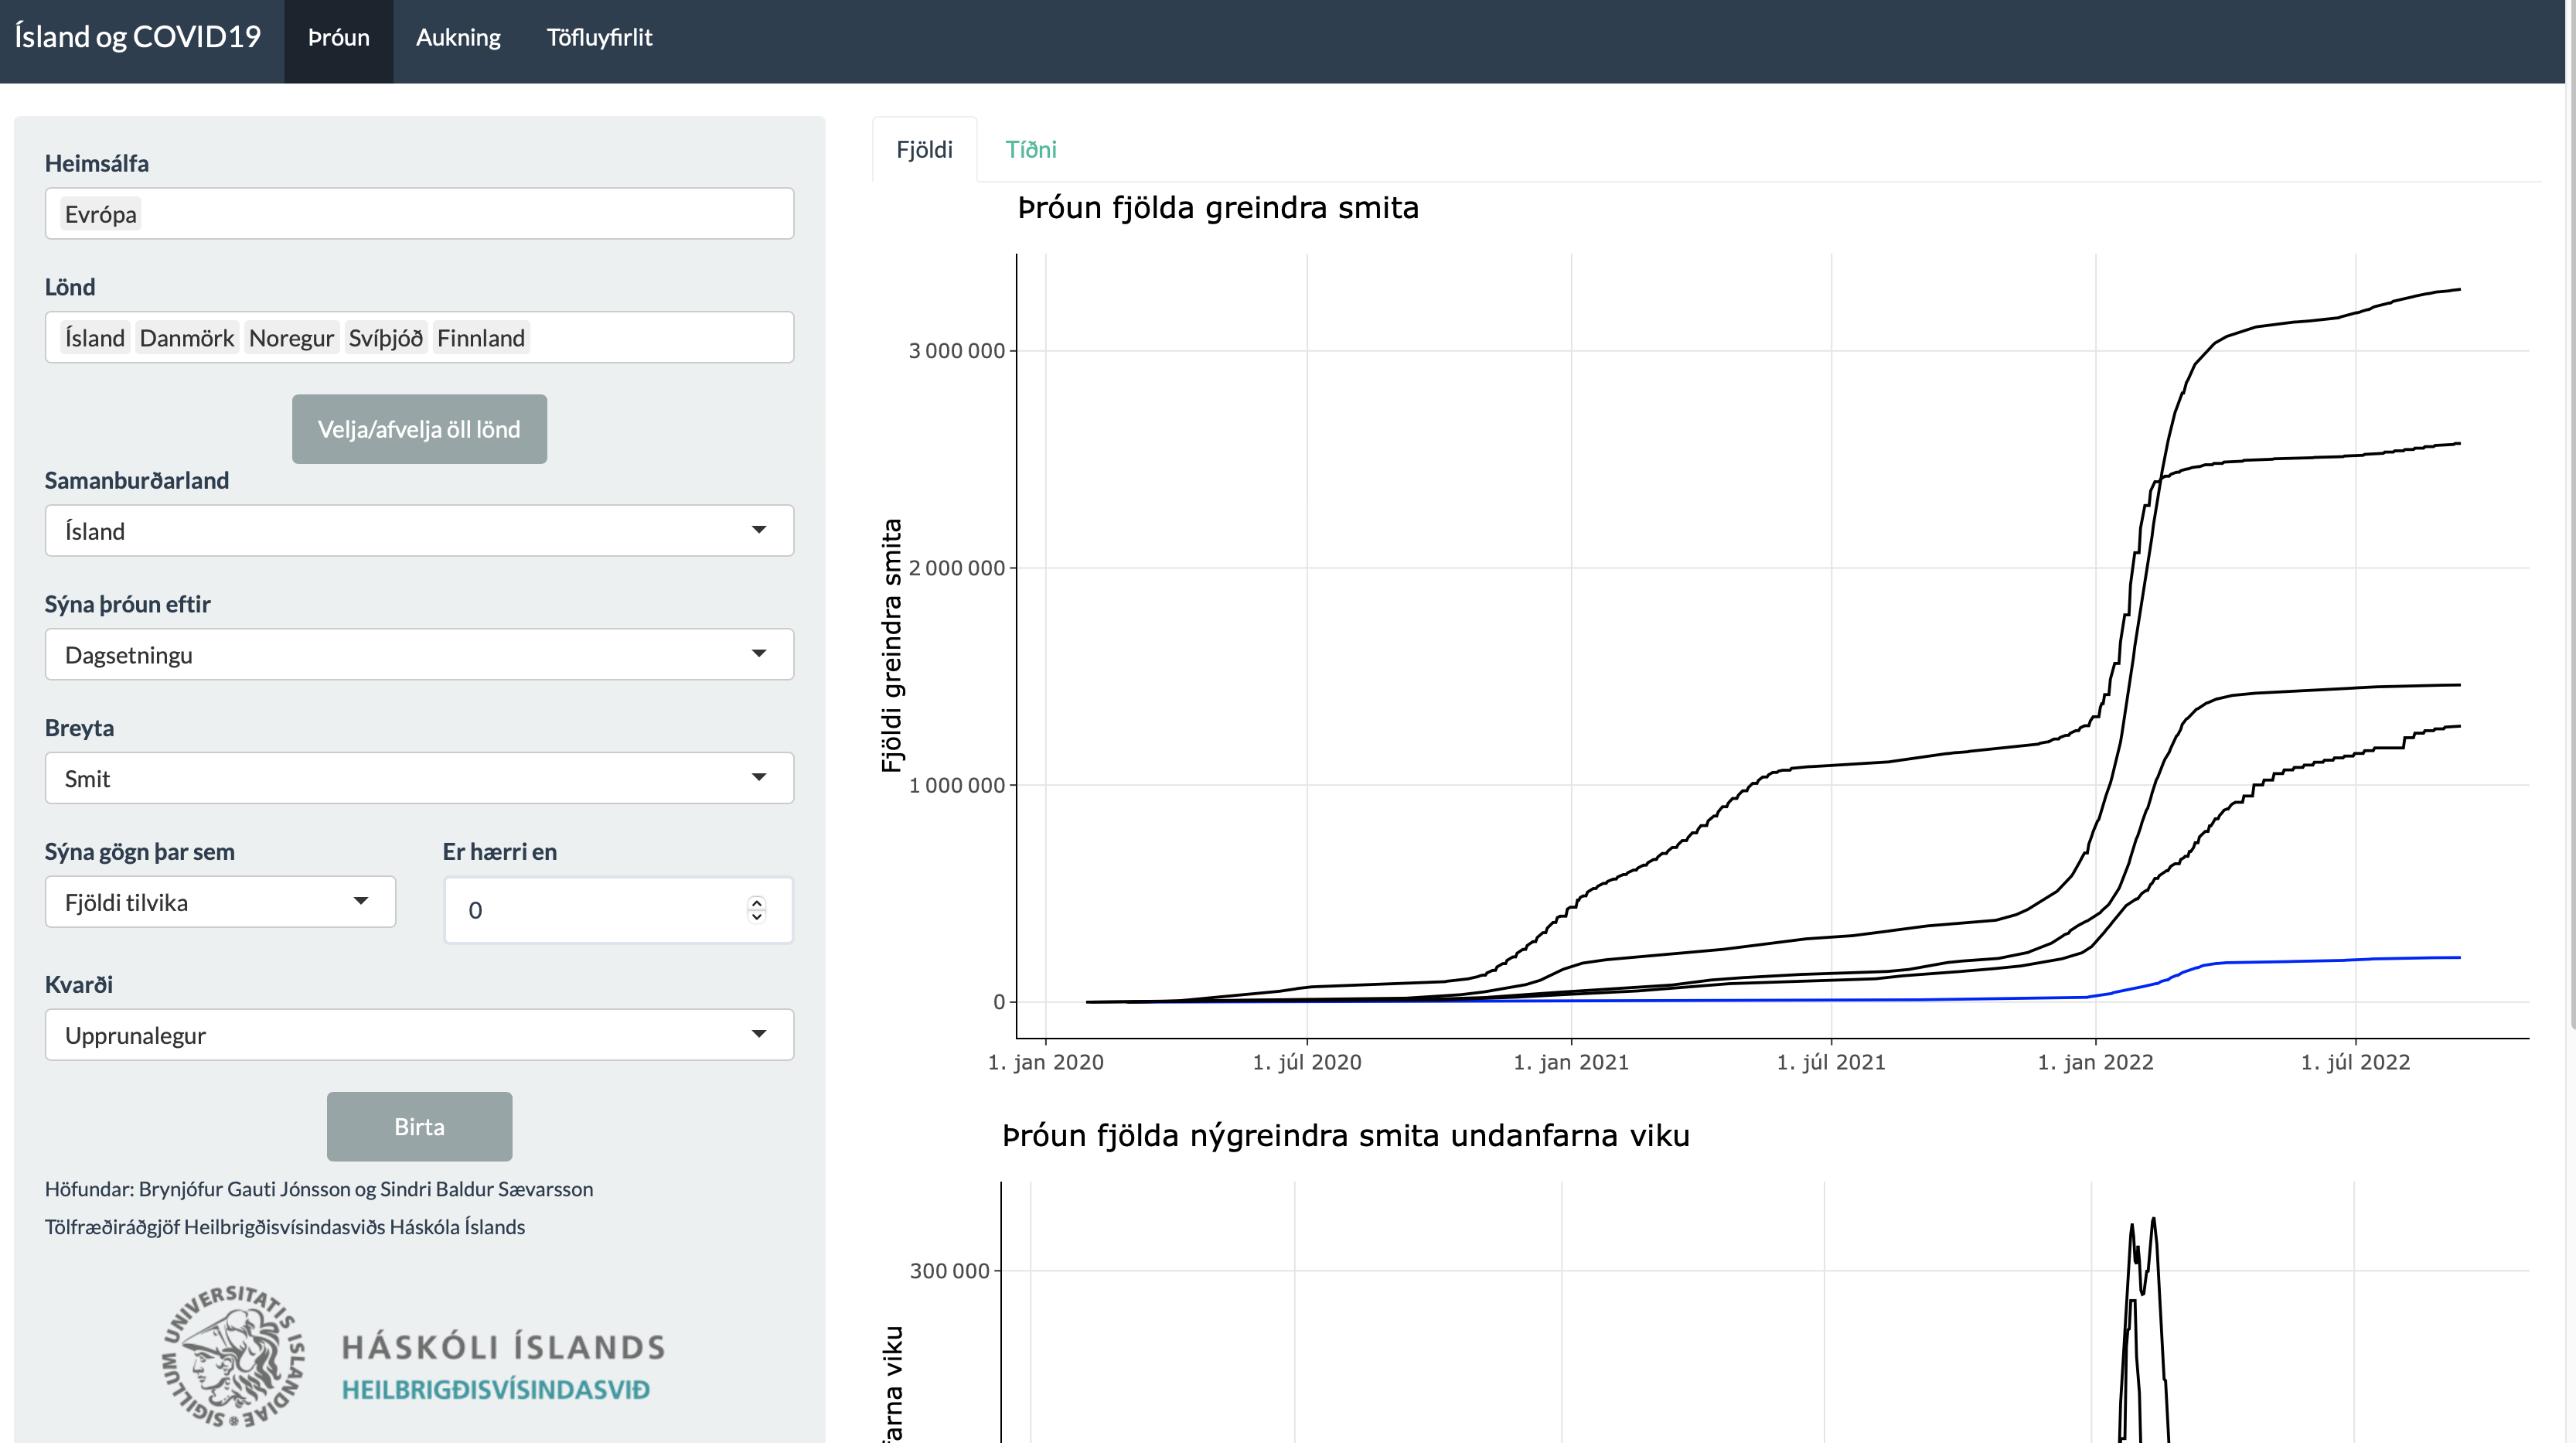Expand the Breyta dropdown showing Smit

tap(419, 778)
